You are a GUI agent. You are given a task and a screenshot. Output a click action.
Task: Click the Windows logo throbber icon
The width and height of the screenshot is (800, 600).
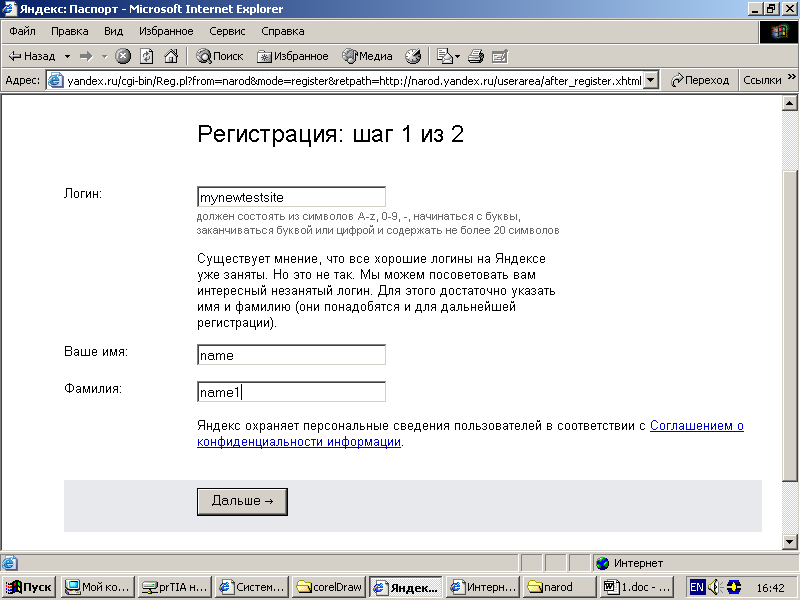[x=779, y=32]
